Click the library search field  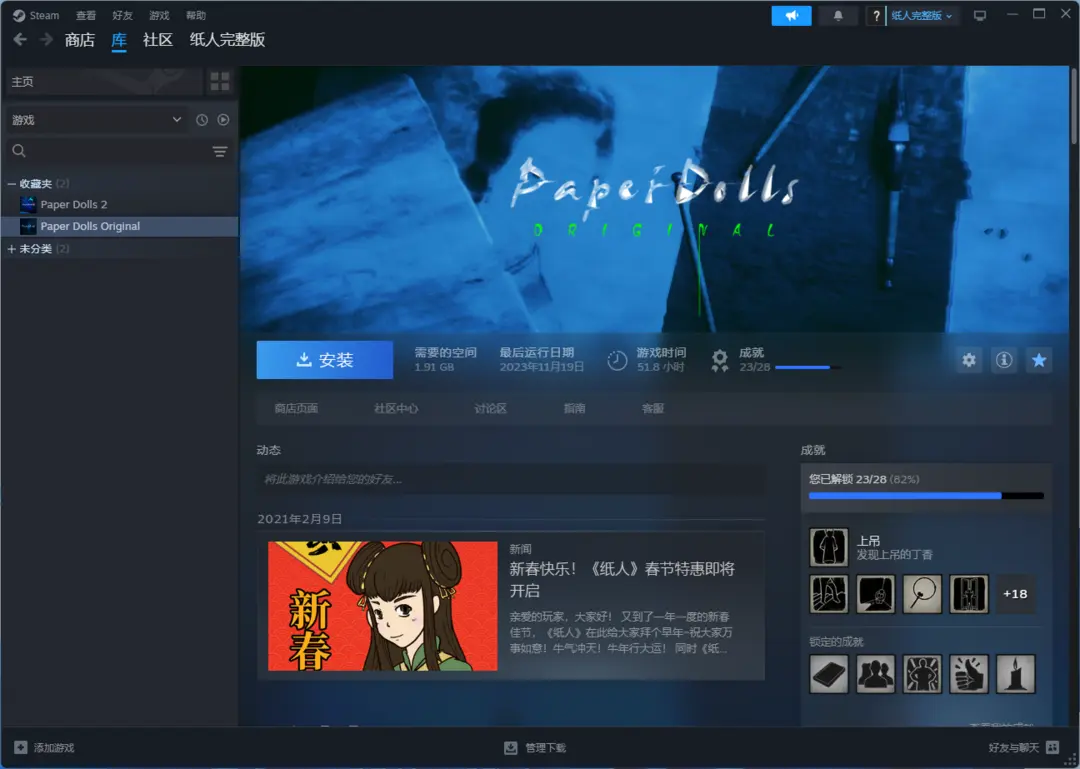click(x=107, y=151)
